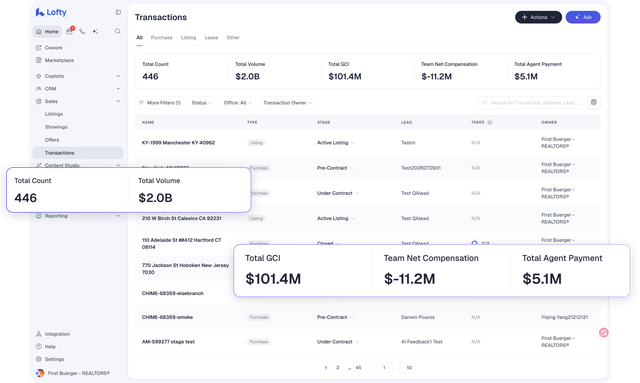The width and height of the screenshot is (640, 383).
Task: Open Help in the sidebar
Action: (x=50, y=347)
